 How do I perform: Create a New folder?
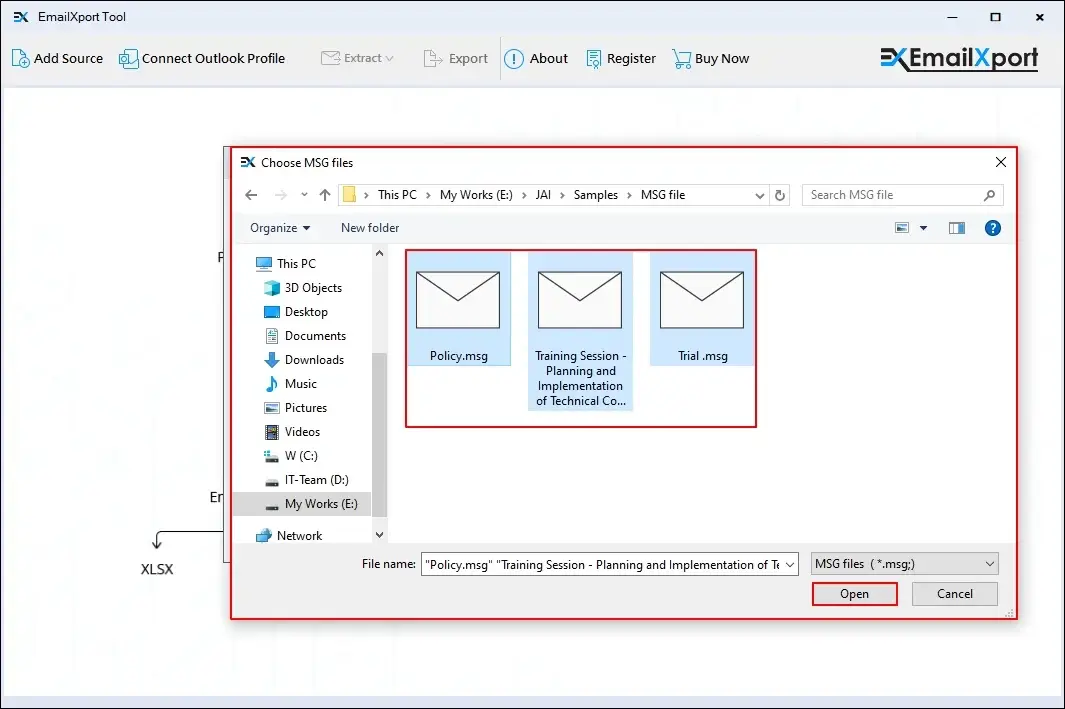pyautogui.click(x=370, y=228)
